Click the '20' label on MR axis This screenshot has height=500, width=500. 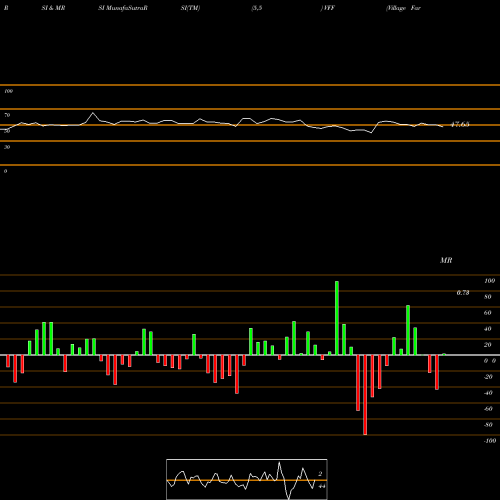488,345
